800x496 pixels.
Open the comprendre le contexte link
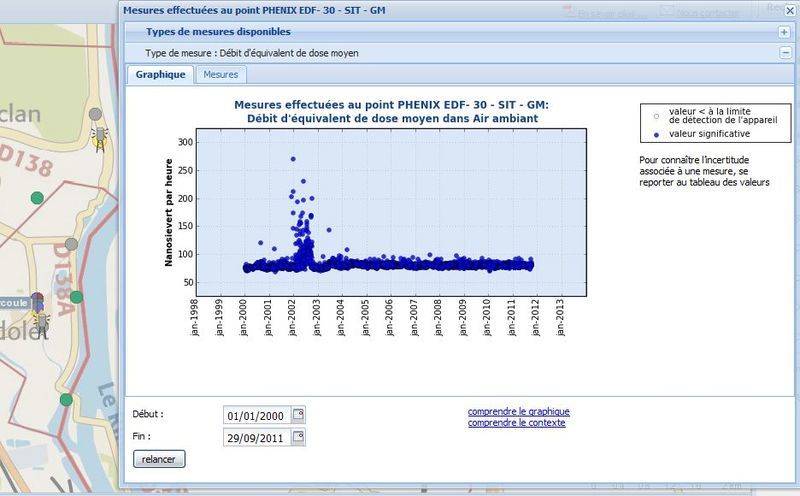[x=516, y=423]
